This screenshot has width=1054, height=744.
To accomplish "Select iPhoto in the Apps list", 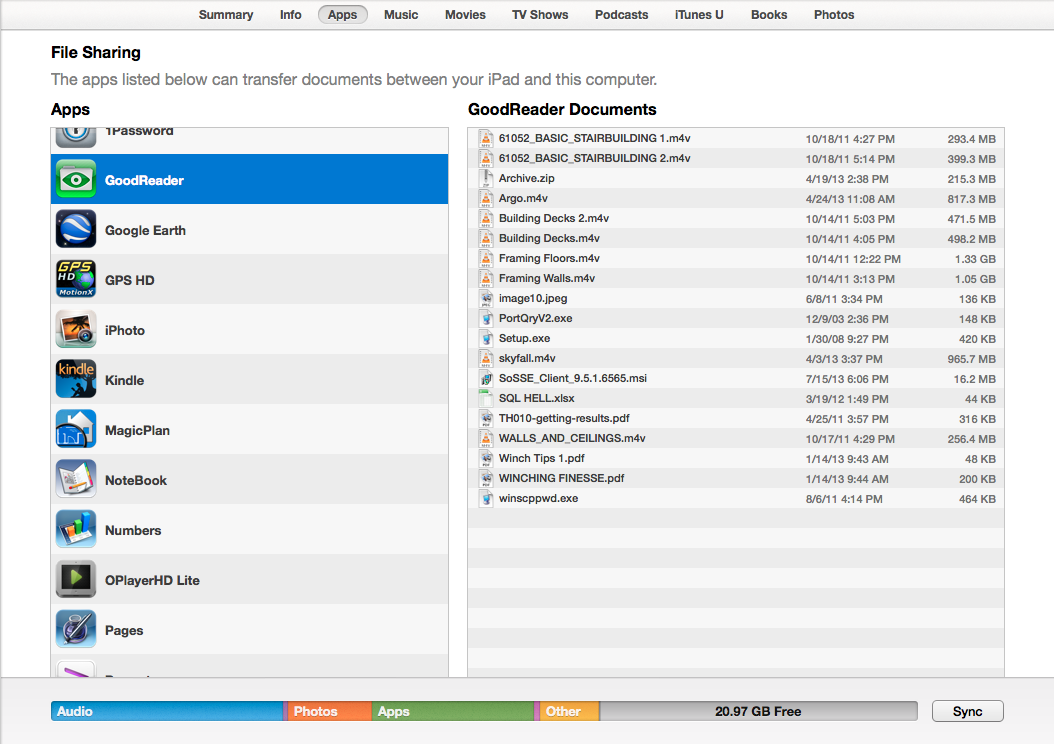I will click(249, 329).
